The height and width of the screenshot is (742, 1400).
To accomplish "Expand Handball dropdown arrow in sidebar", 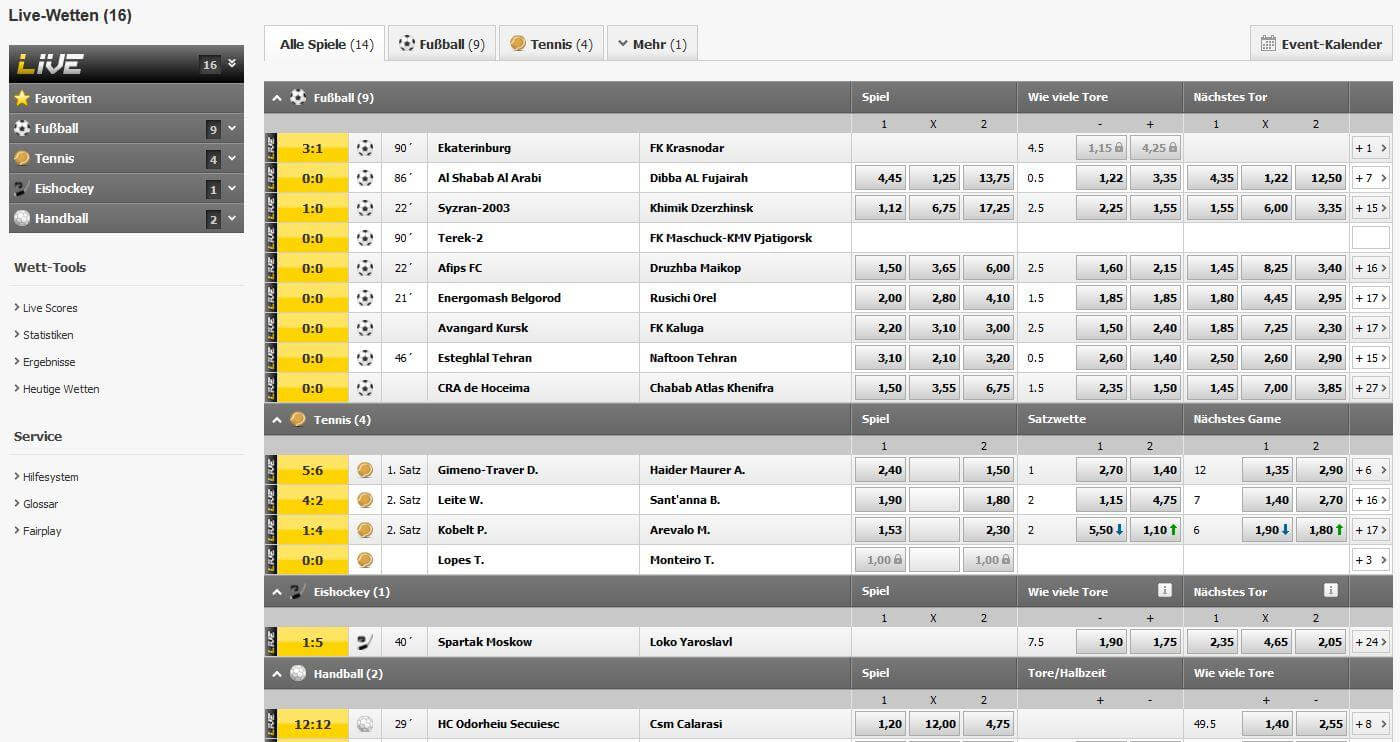I will [232, 218].
